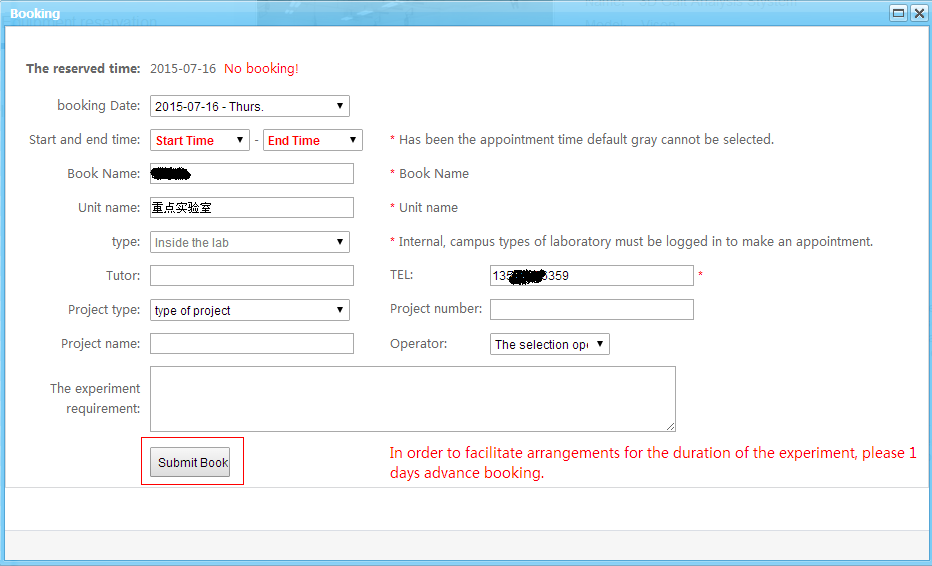Click the red advance booking notice text
The height and width of the screenshot is (566, 932).
(x=652, y=463)
